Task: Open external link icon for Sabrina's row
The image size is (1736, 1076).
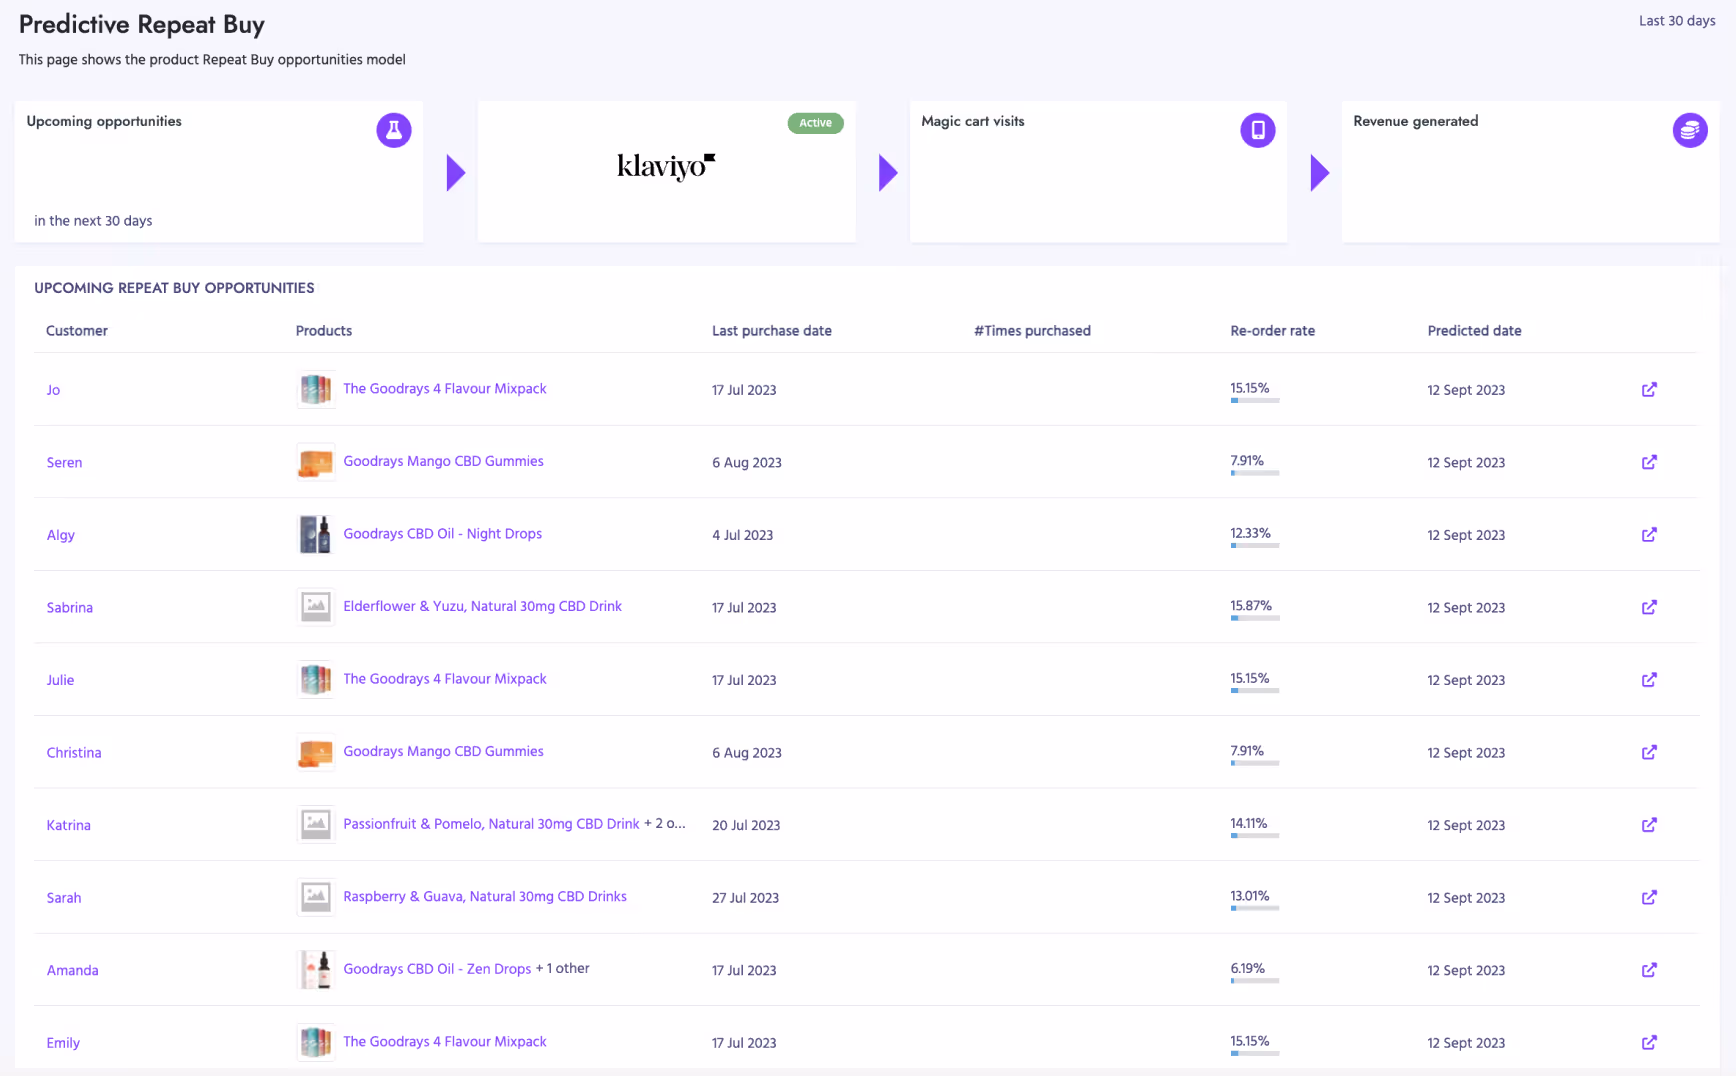Action: tap(1649, 607)
